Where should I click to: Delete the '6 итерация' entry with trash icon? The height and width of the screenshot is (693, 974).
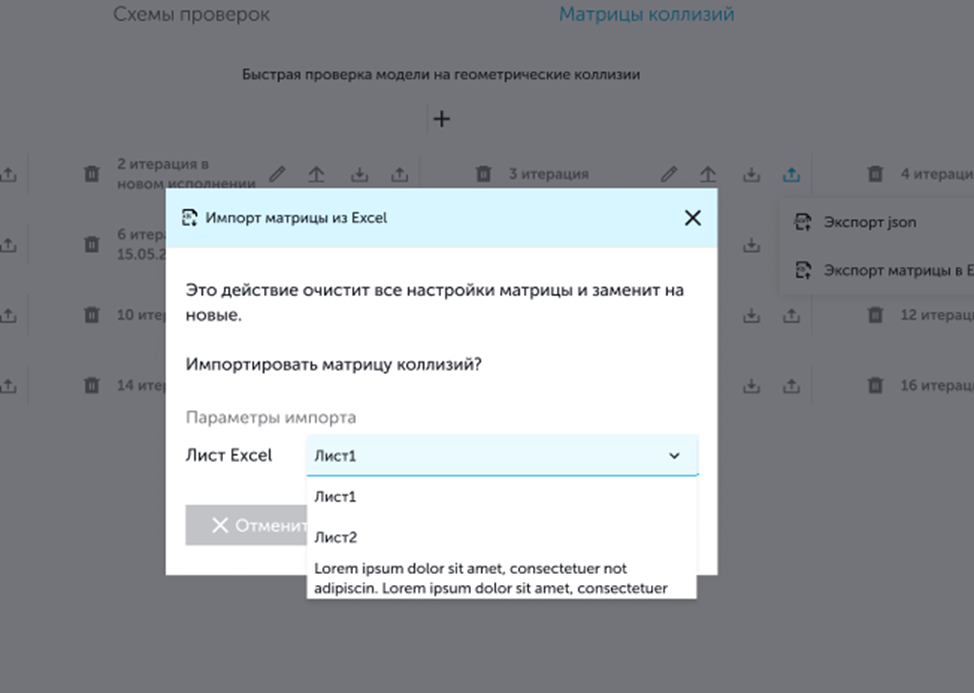click(91, 243)
